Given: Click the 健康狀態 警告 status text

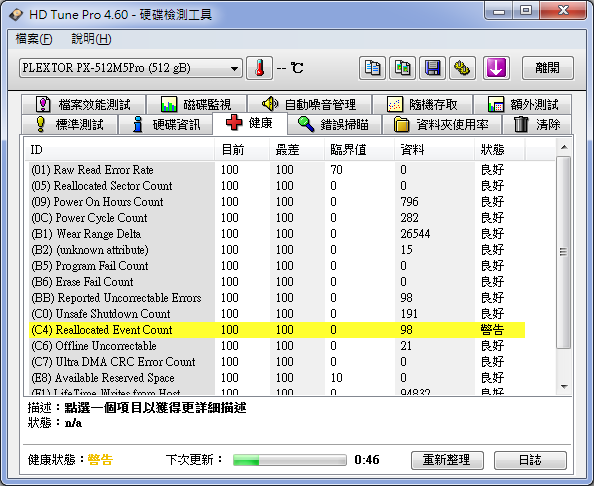Looking at the screenshot, I should tap(100, 460).
